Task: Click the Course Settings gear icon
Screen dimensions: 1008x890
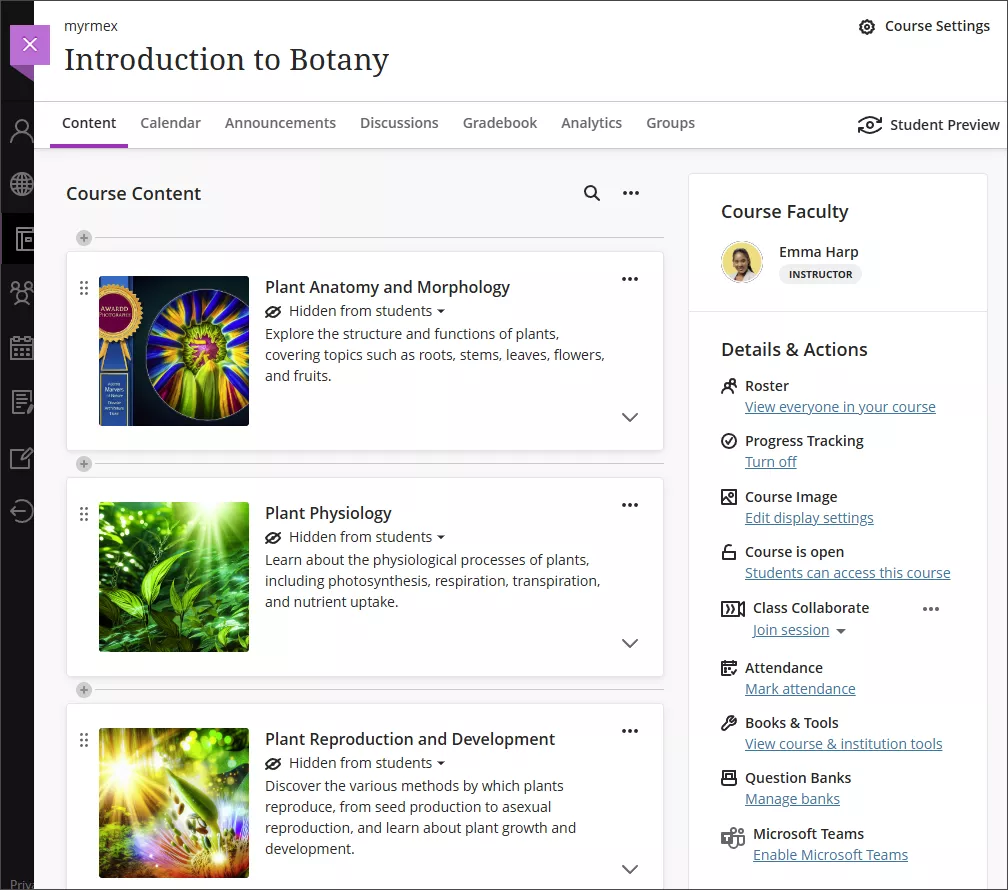Action: click(867, 26)
